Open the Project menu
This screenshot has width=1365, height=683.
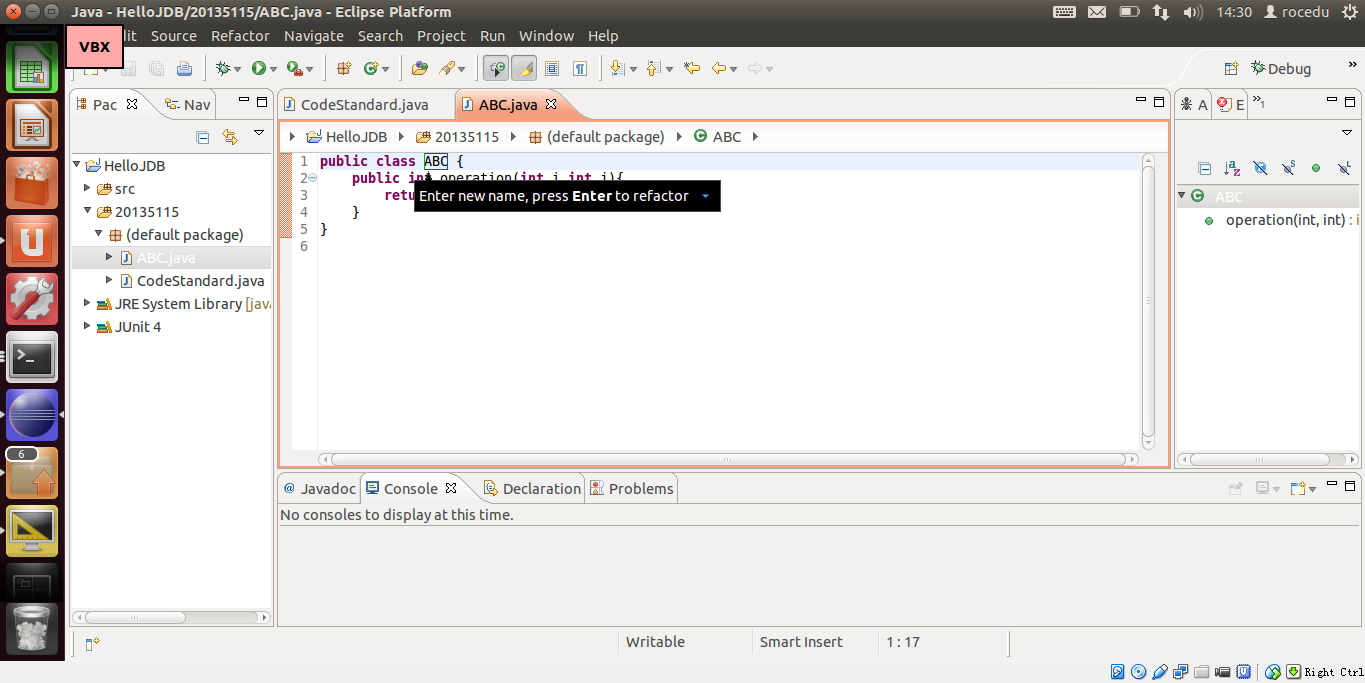click(x=441, y=36)
